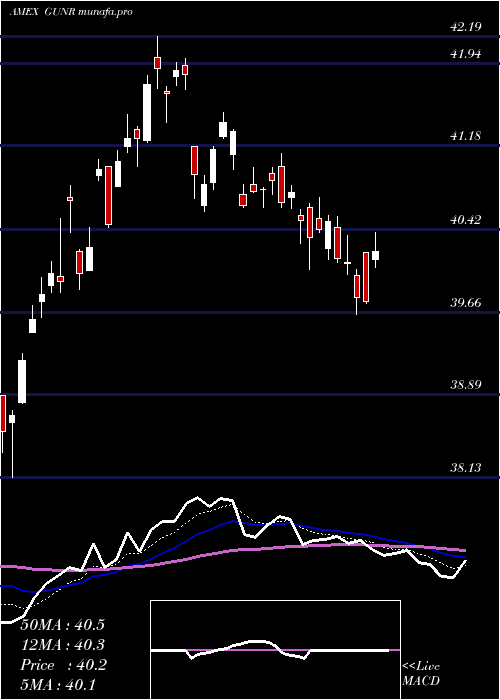Click the 39.66 price level label
This screenshot has width=500, height=700.
pos(466,303)
